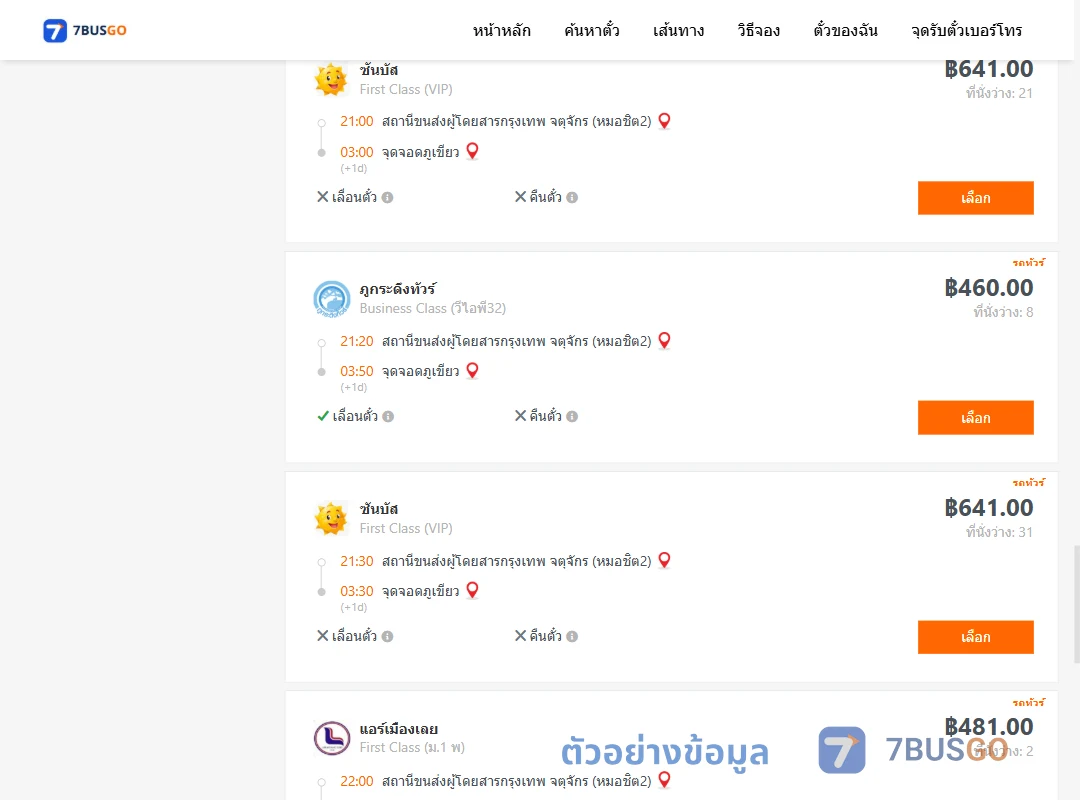Open the เส้นทาง menu item
Image resolution: width=1080 pixels, height=800 pixels.
click(678, 30)
